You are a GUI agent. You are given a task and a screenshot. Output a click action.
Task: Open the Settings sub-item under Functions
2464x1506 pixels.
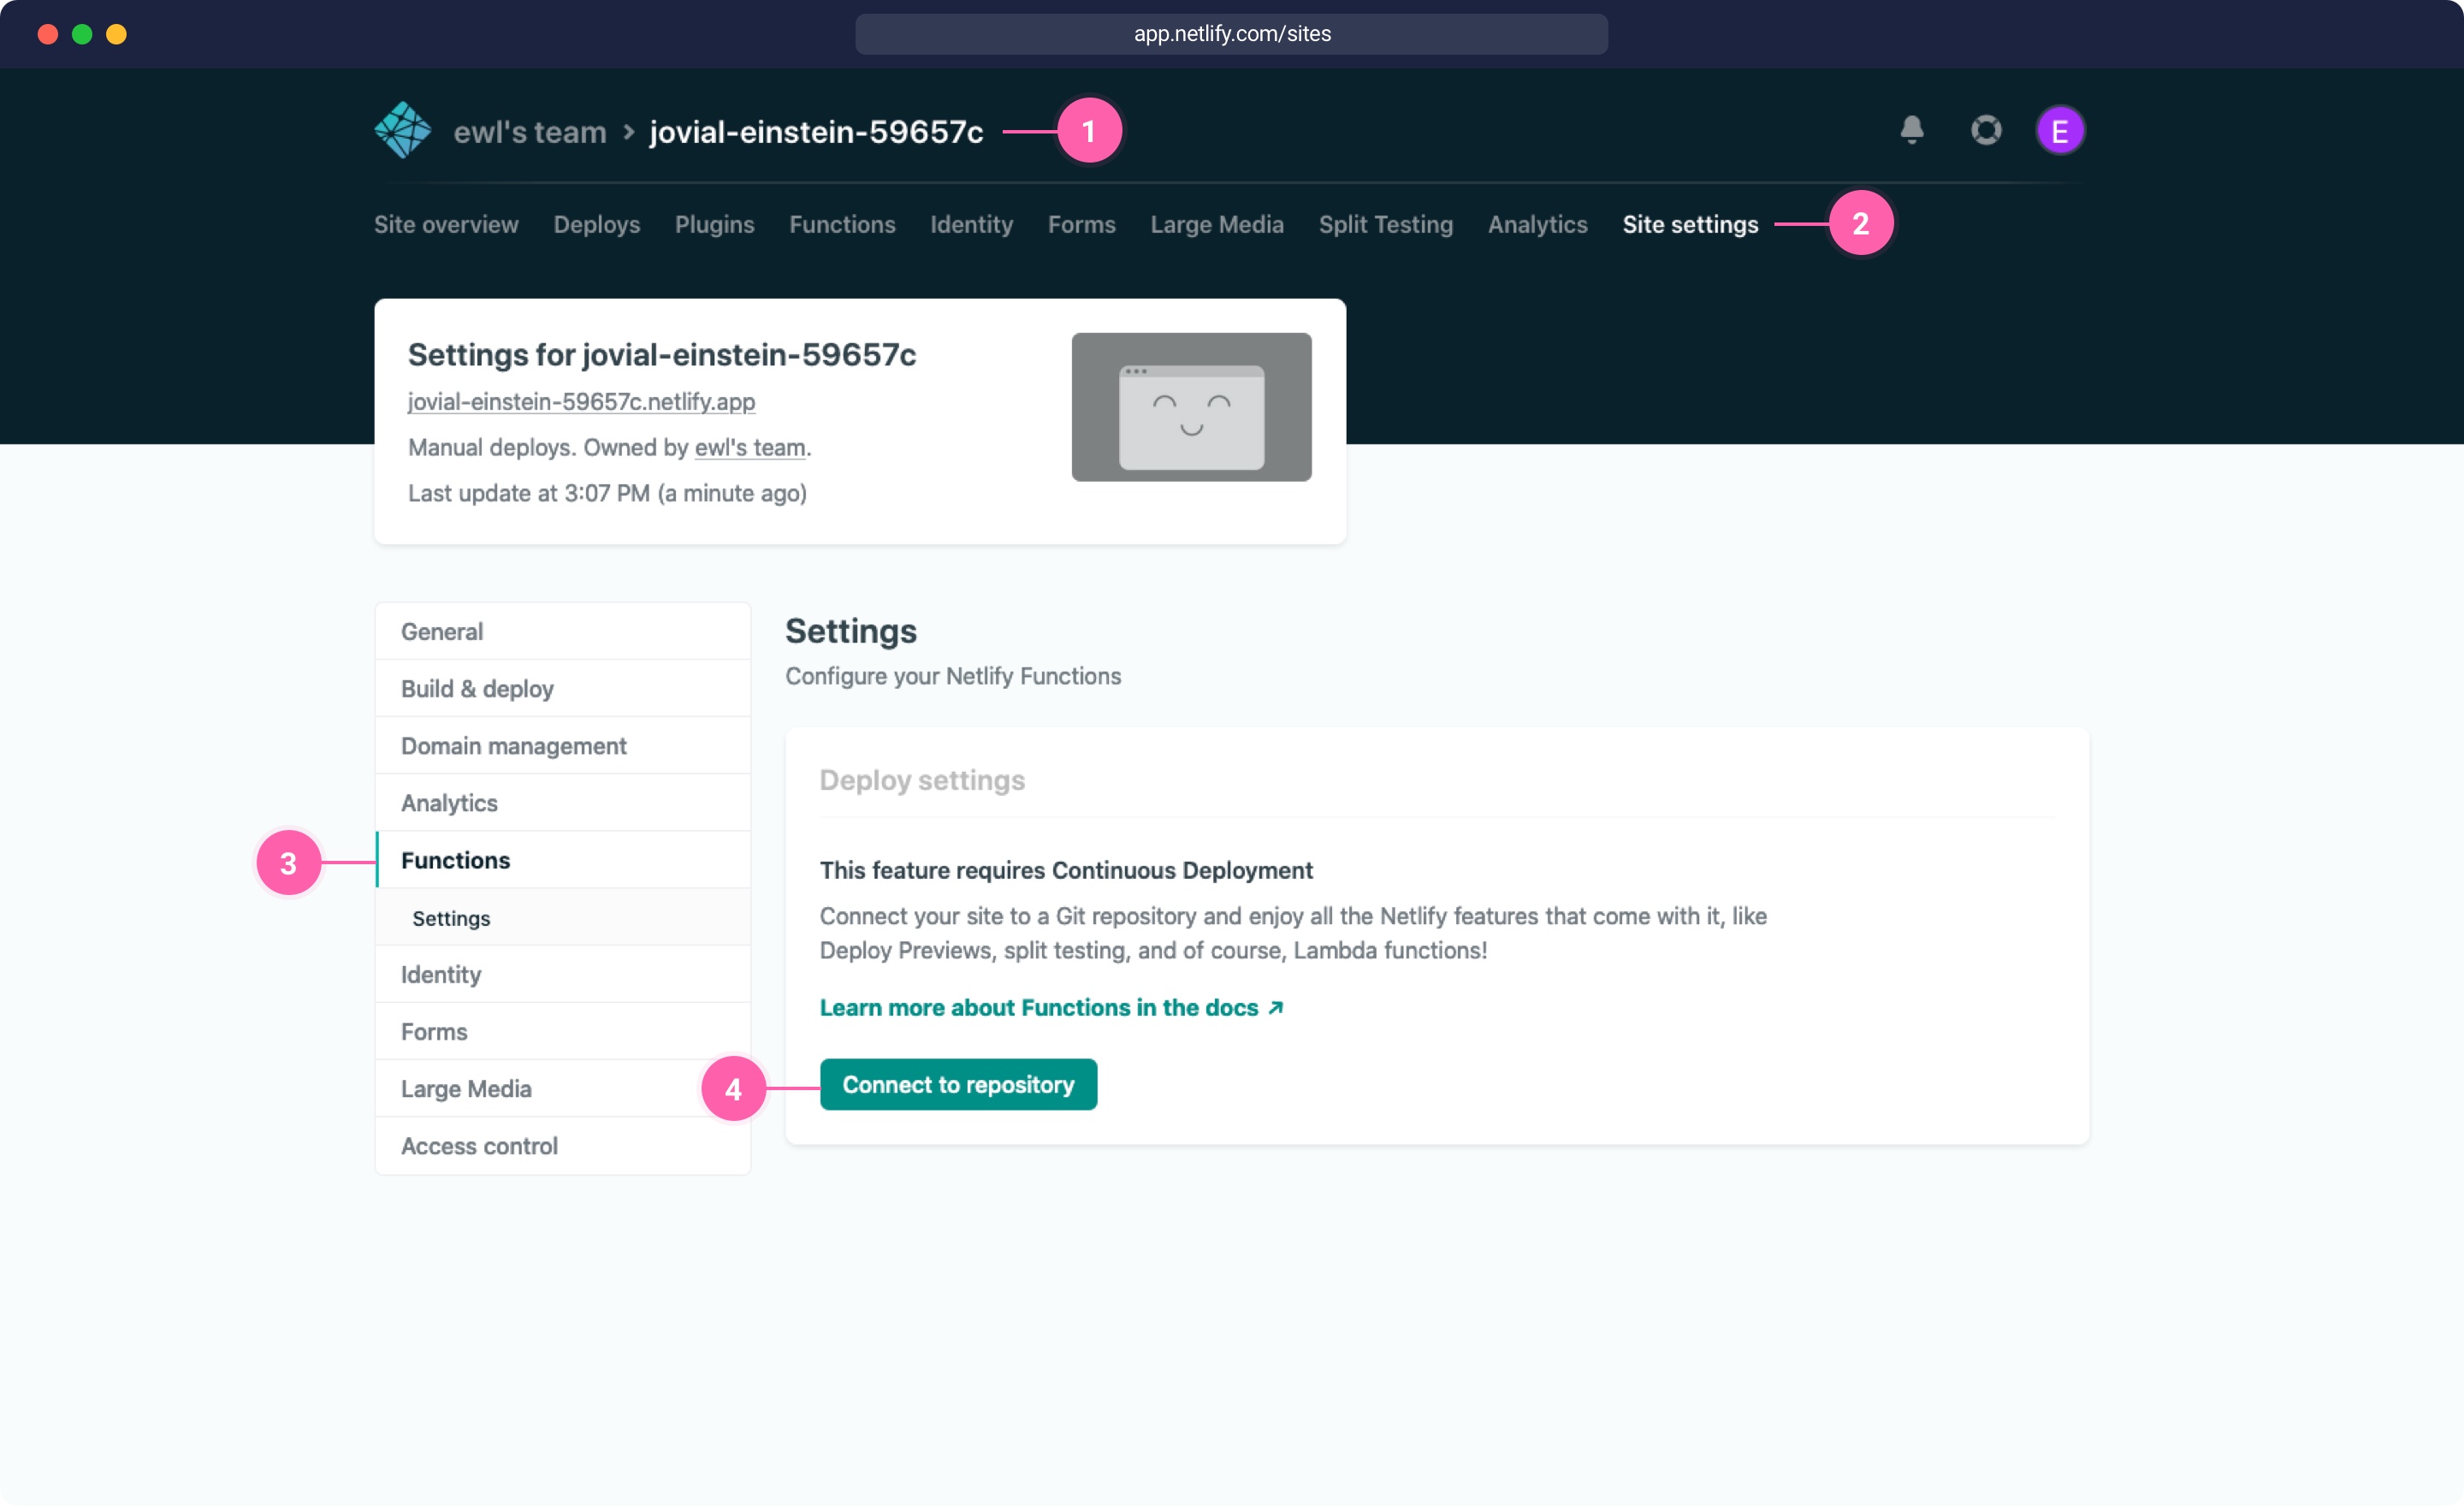pos(563,917)
